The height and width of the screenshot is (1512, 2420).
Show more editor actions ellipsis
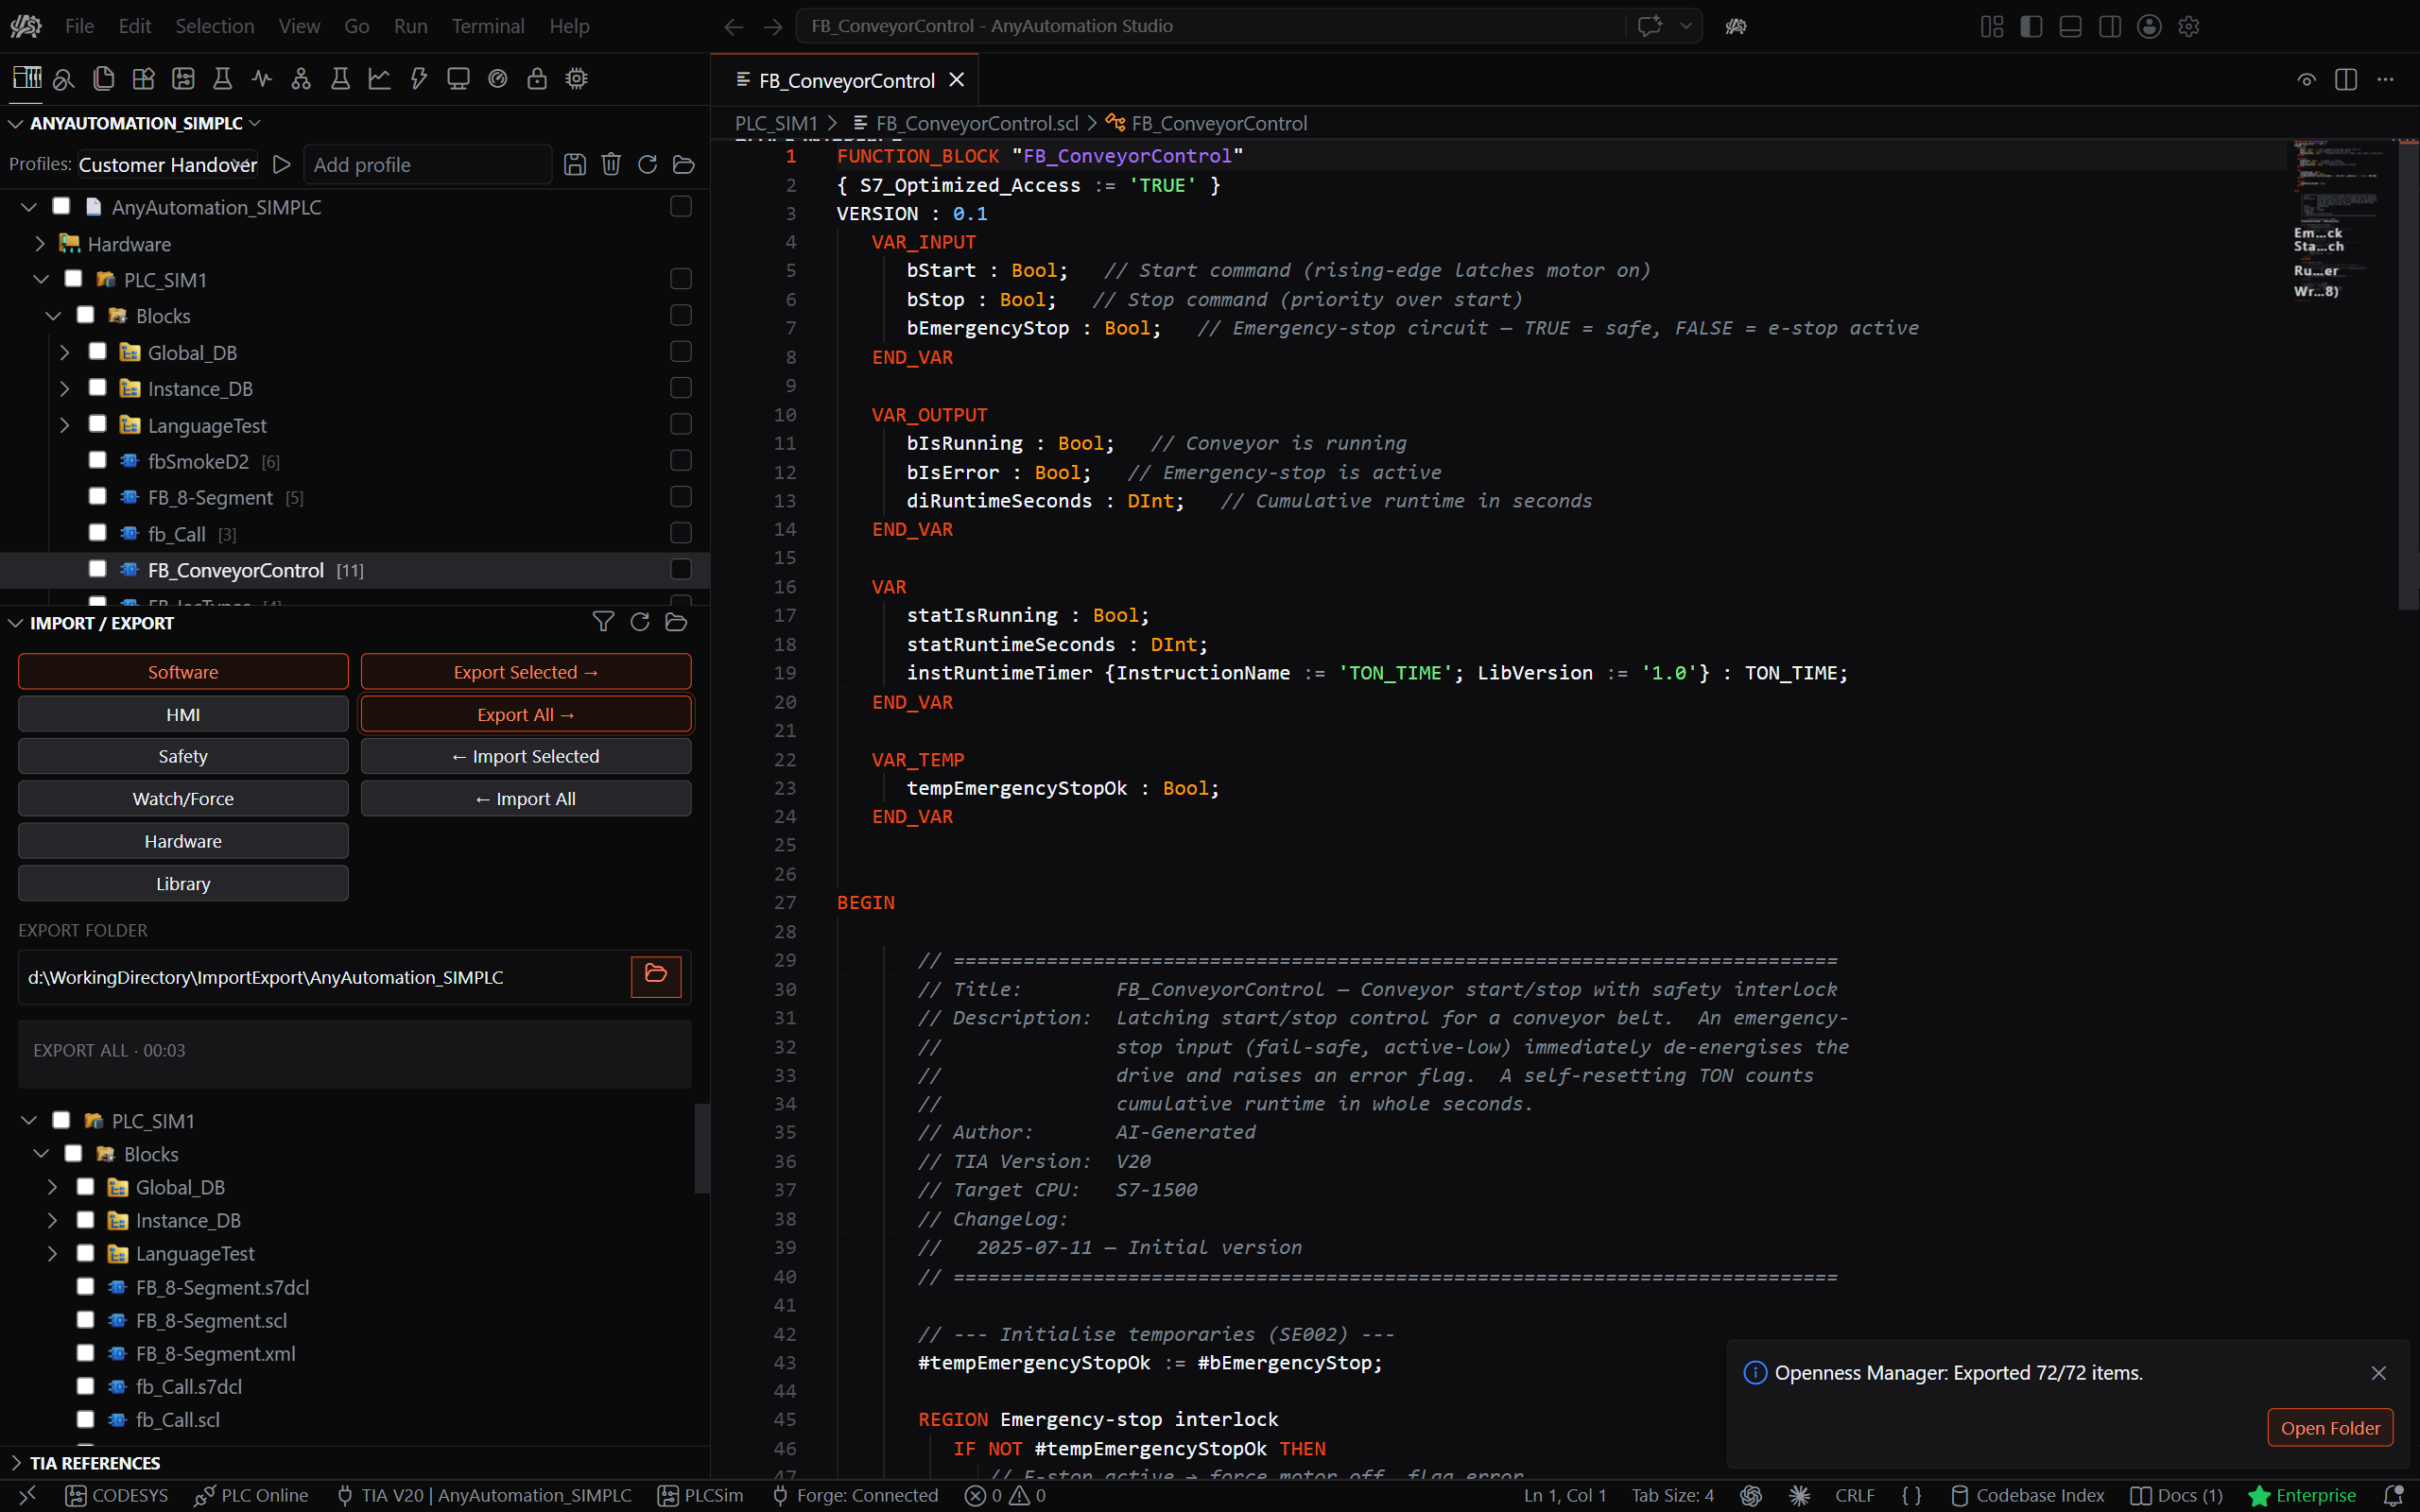pyautogui.click(x=2386, y=79)
